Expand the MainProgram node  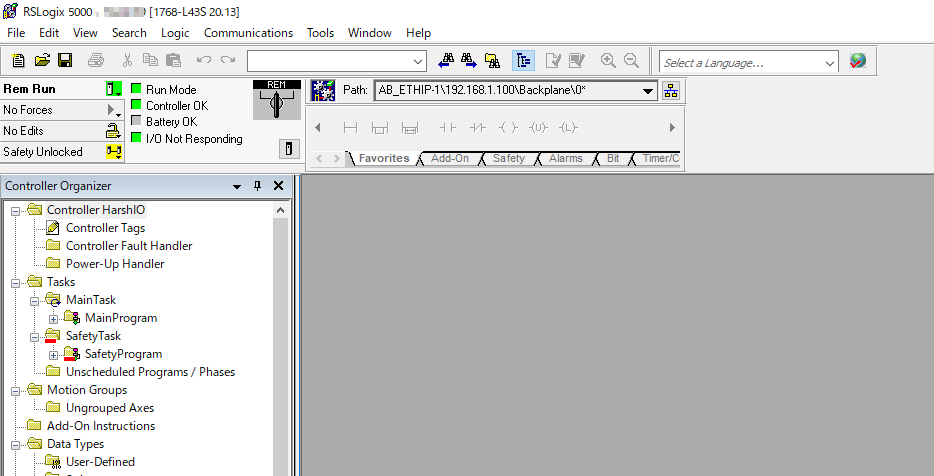point(54,319)
